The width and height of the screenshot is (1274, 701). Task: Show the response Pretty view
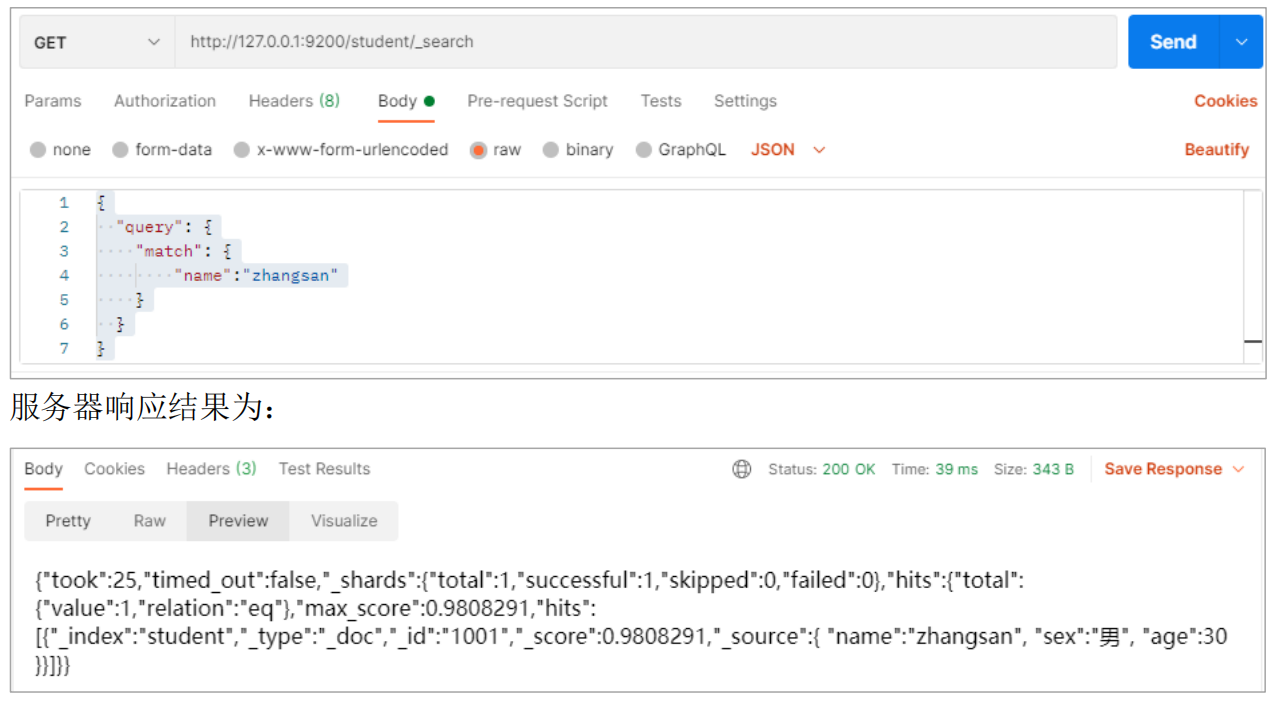click(68, 521)
